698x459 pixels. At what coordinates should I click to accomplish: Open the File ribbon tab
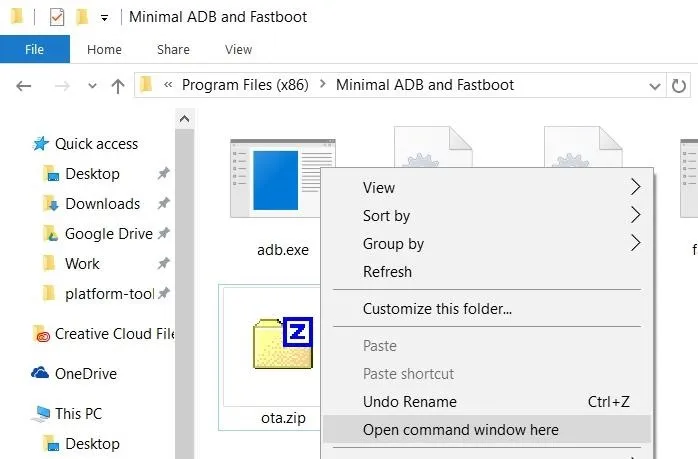35,49
